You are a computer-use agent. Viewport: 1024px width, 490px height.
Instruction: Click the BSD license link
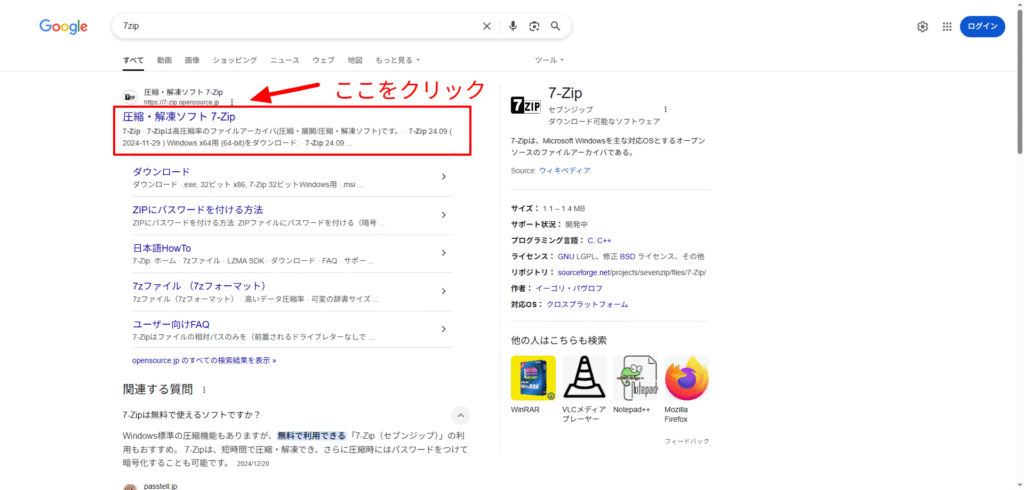click(x=628, y=256)
